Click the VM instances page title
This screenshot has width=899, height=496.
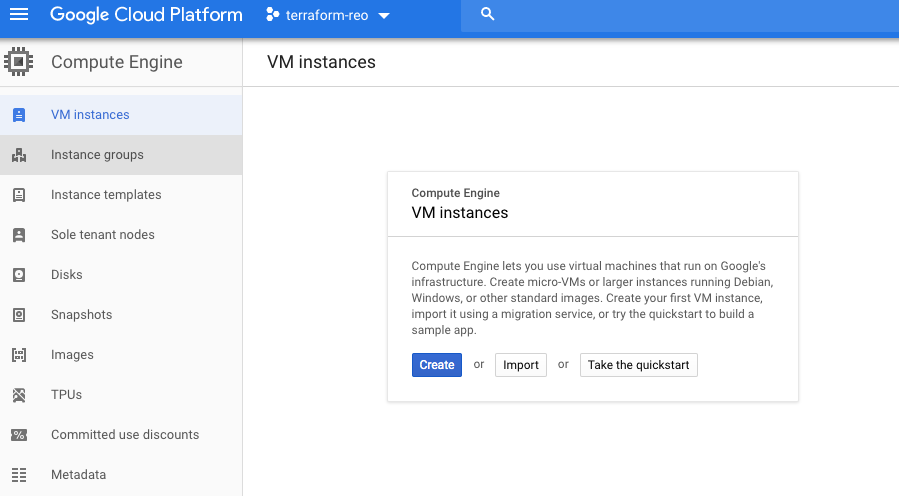(x=321, y=62)
